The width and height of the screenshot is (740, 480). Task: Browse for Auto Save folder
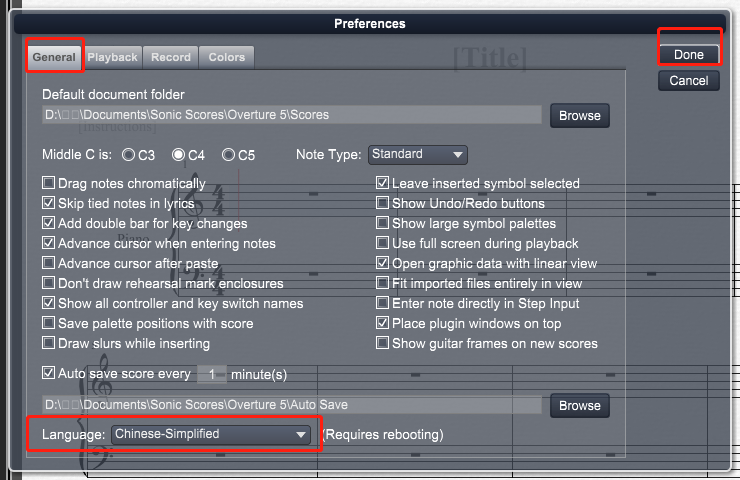point(580,406)
